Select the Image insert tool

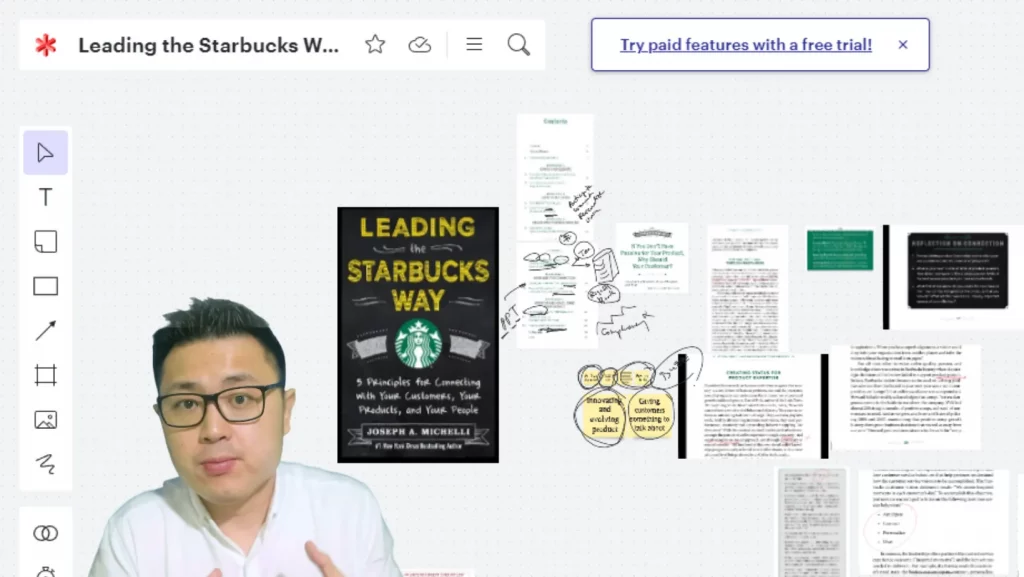click(x=46, y=420)
